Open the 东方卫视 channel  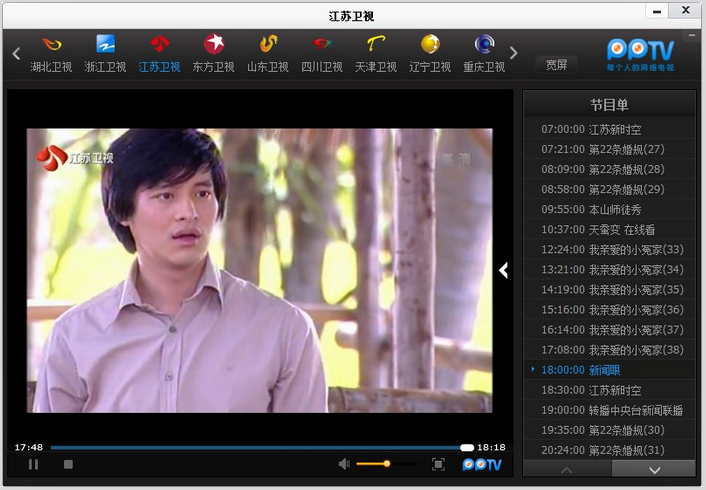coord(213,45)
